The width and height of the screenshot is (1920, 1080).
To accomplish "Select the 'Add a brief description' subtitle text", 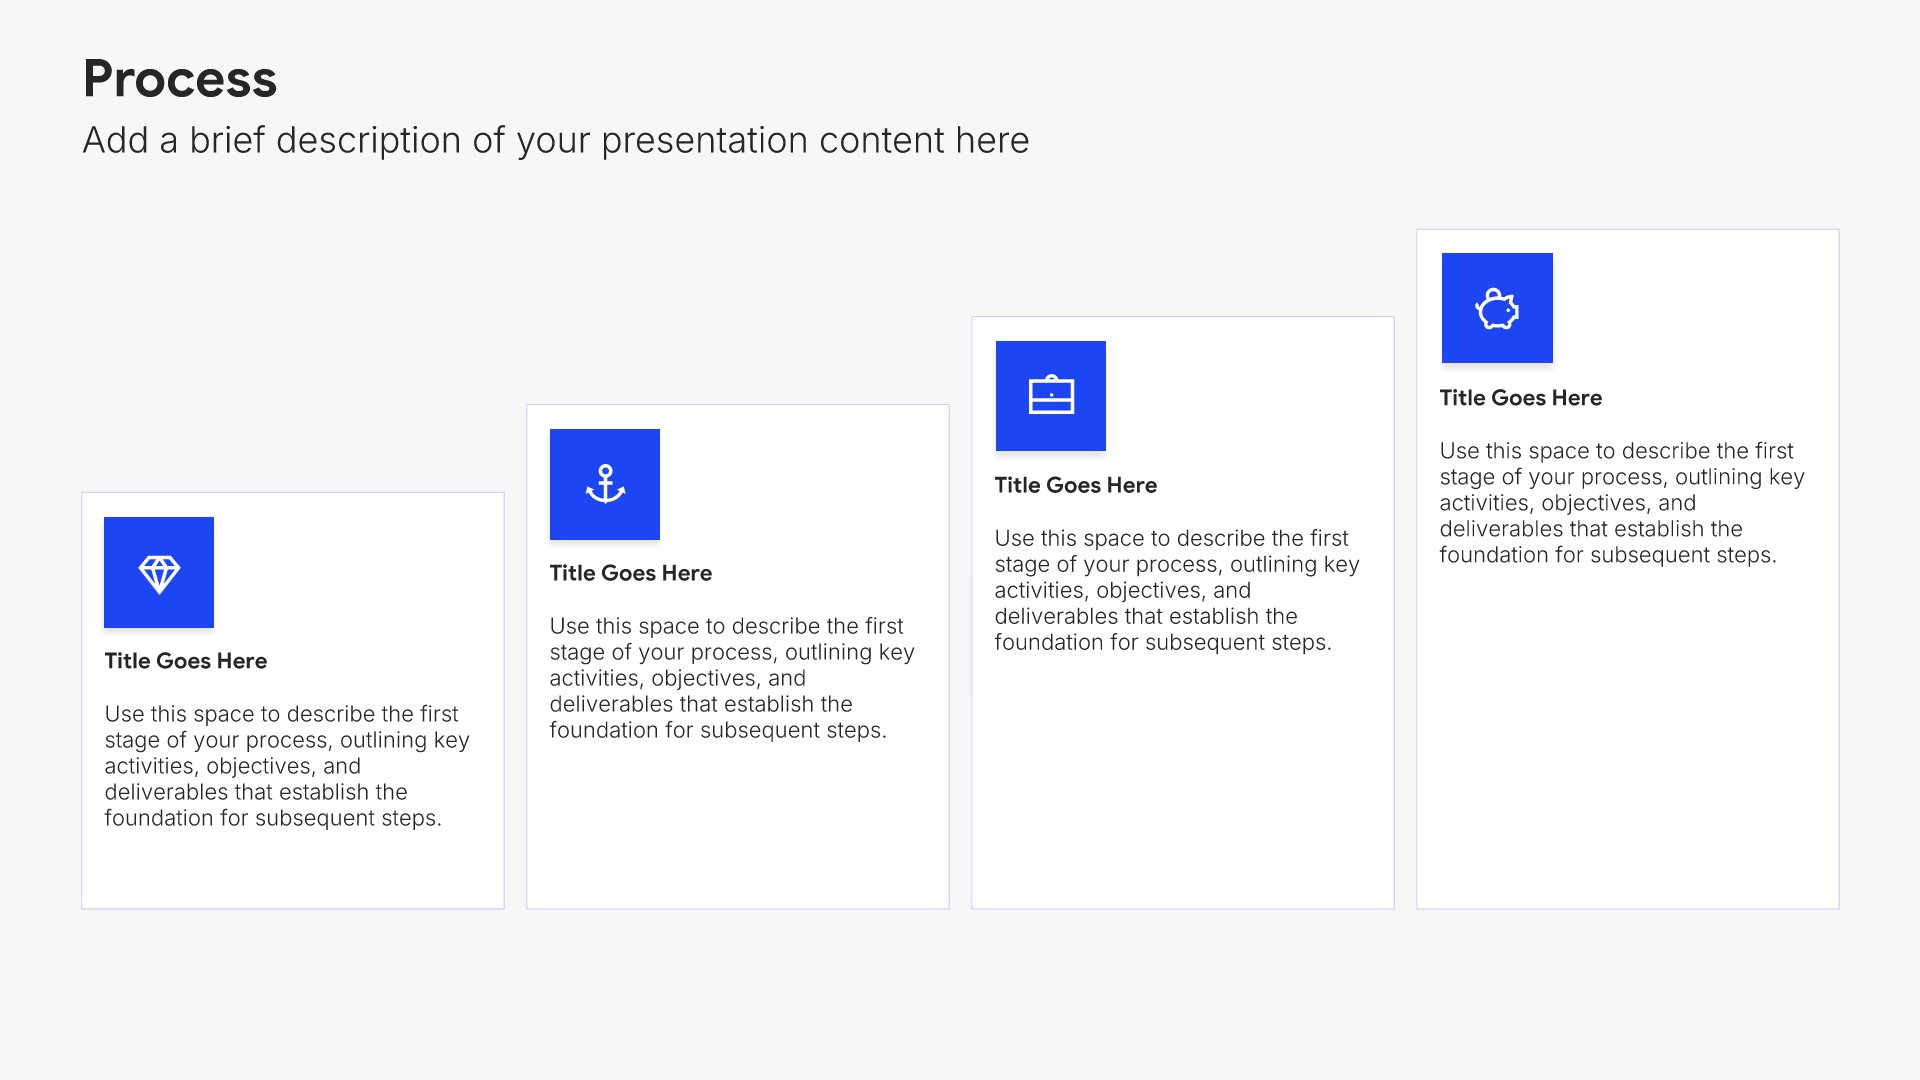I will click(x=556, y=141).
